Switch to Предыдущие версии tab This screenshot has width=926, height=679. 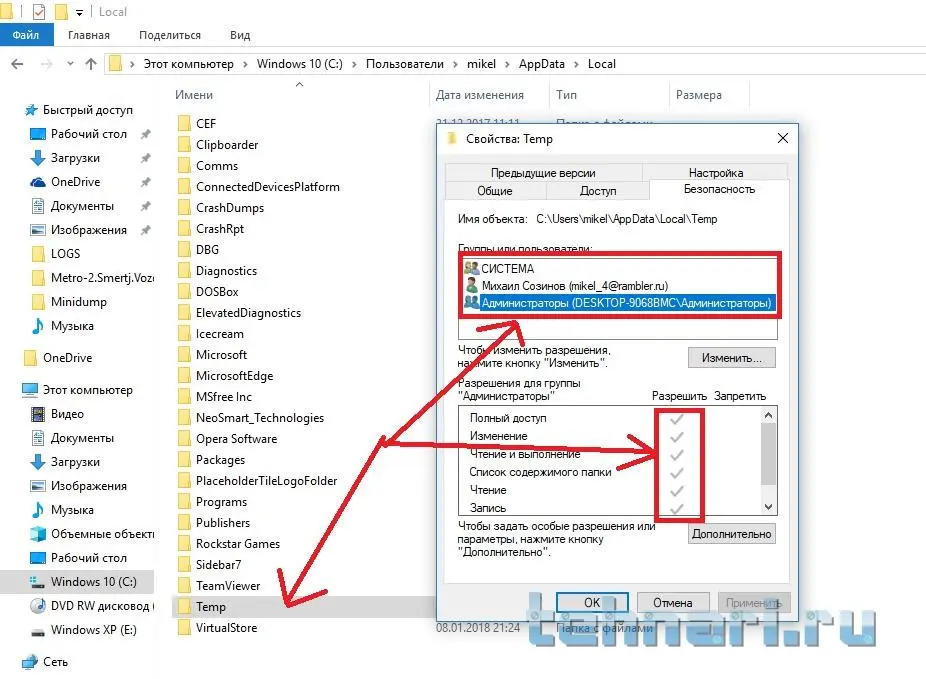543,172
